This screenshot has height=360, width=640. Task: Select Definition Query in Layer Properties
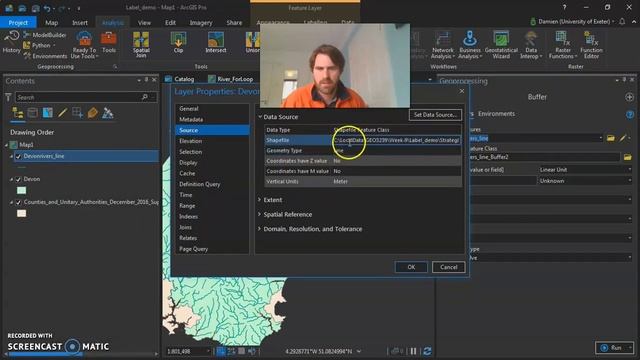pyautogui.click(x=200, y=184)
